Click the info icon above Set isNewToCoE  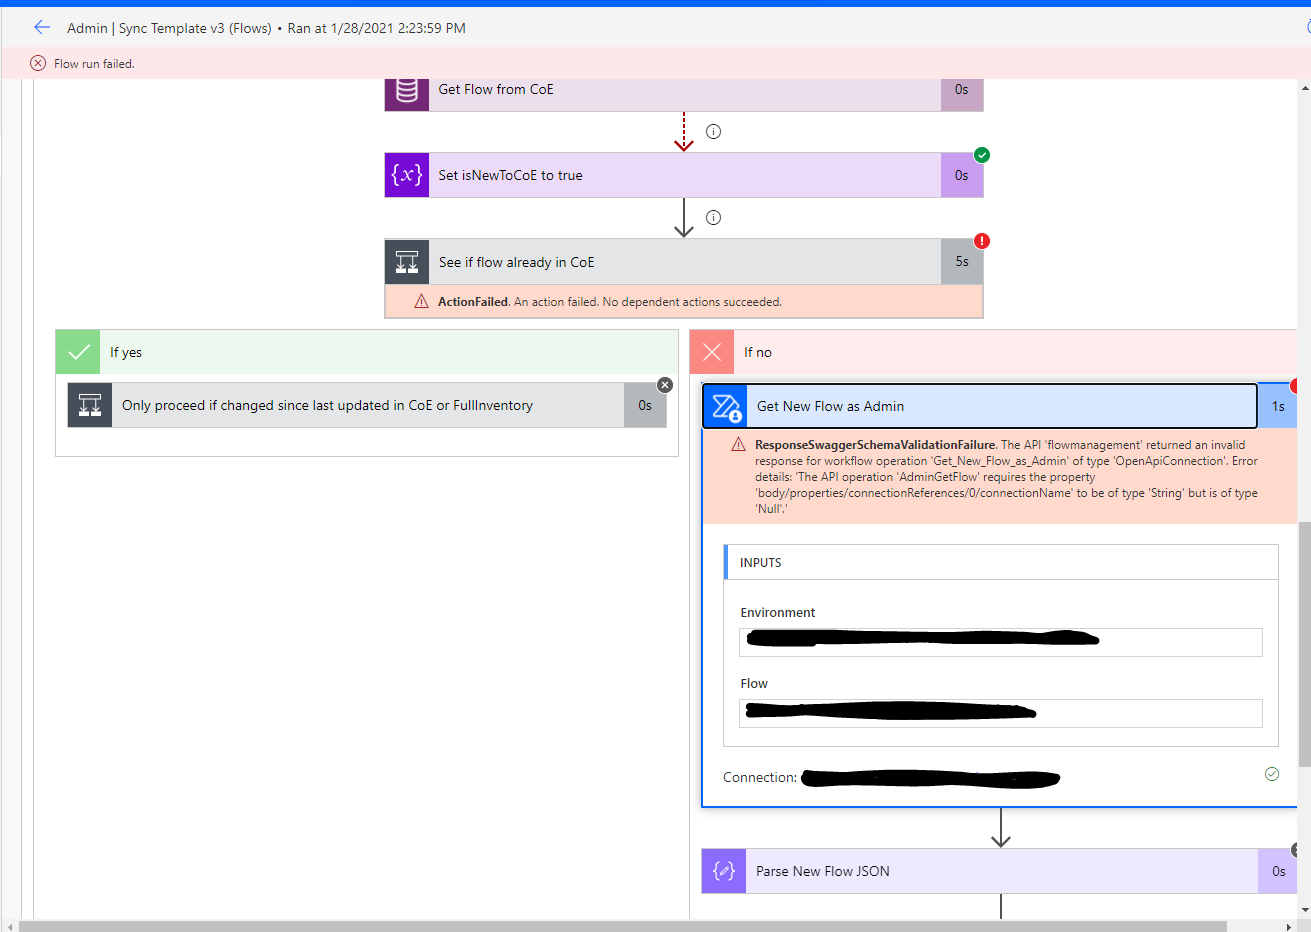tap(713, 131)
